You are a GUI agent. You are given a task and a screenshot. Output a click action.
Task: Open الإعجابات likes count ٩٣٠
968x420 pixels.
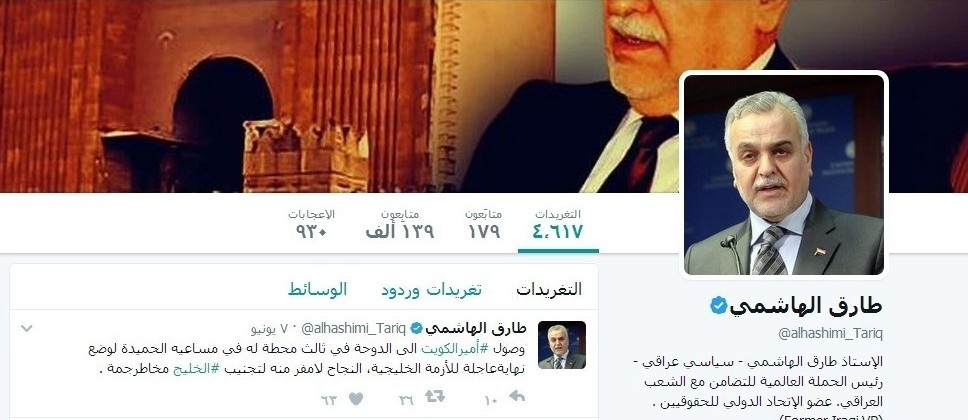click(311, 224)
